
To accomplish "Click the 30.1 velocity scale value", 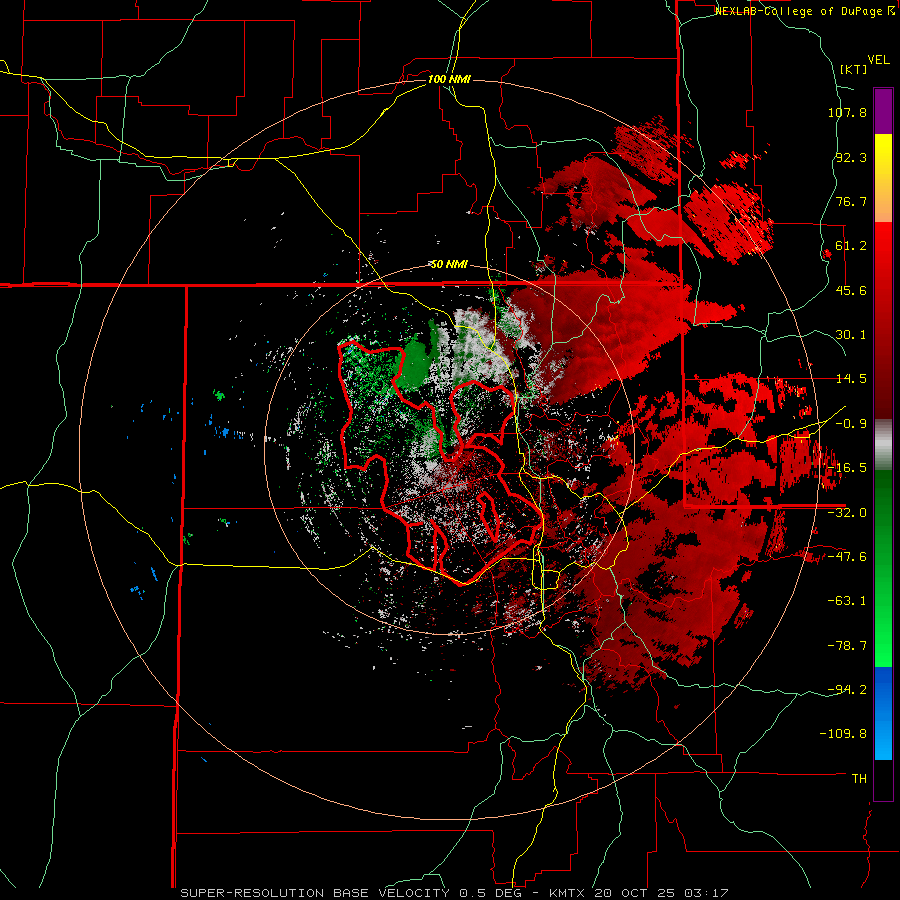I will coord(851,335).
